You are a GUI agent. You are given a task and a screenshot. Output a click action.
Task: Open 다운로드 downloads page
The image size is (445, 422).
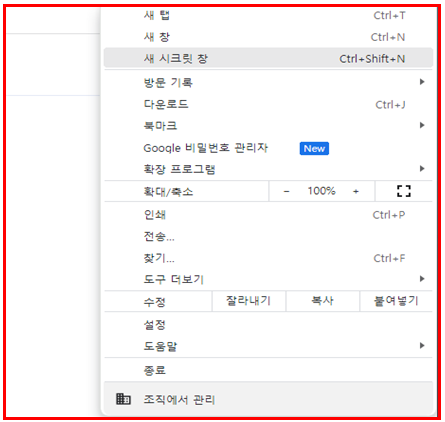tap(268, 104)
